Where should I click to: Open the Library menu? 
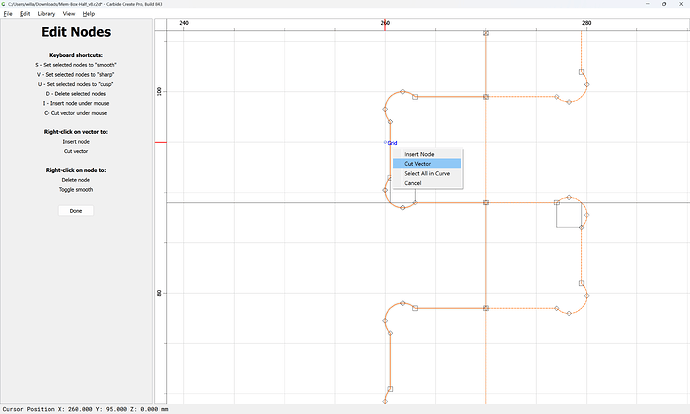pos(46,14)
